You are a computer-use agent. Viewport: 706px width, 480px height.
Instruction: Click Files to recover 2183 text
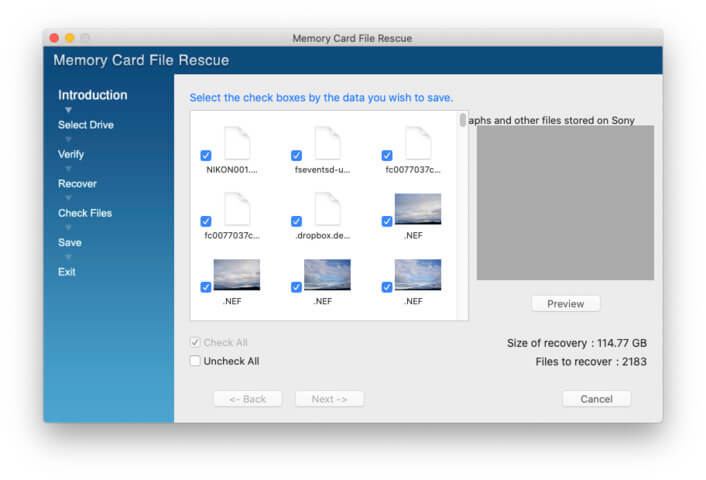[x=591, y=362]
